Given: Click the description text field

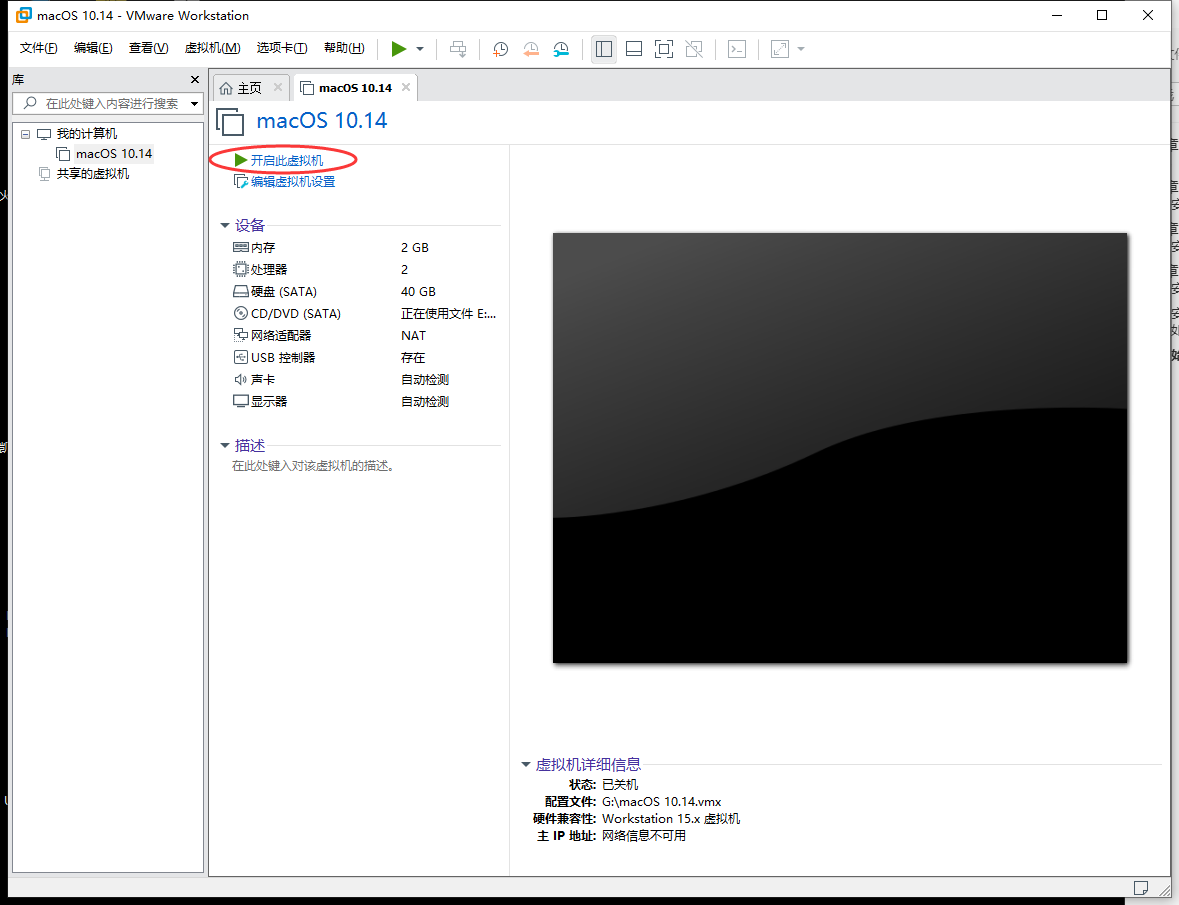Looking at the screenshot, I should pyautogui.click(x=313, y=466).
